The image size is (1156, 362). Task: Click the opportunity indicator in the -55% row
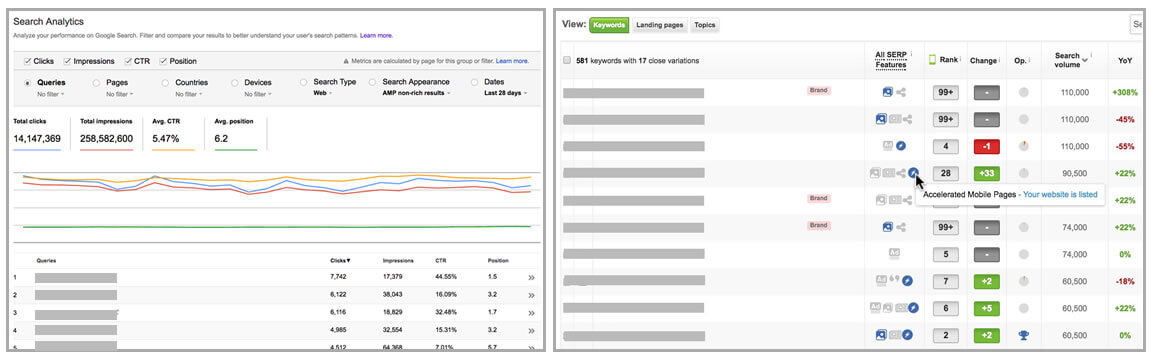(1023, 146)
